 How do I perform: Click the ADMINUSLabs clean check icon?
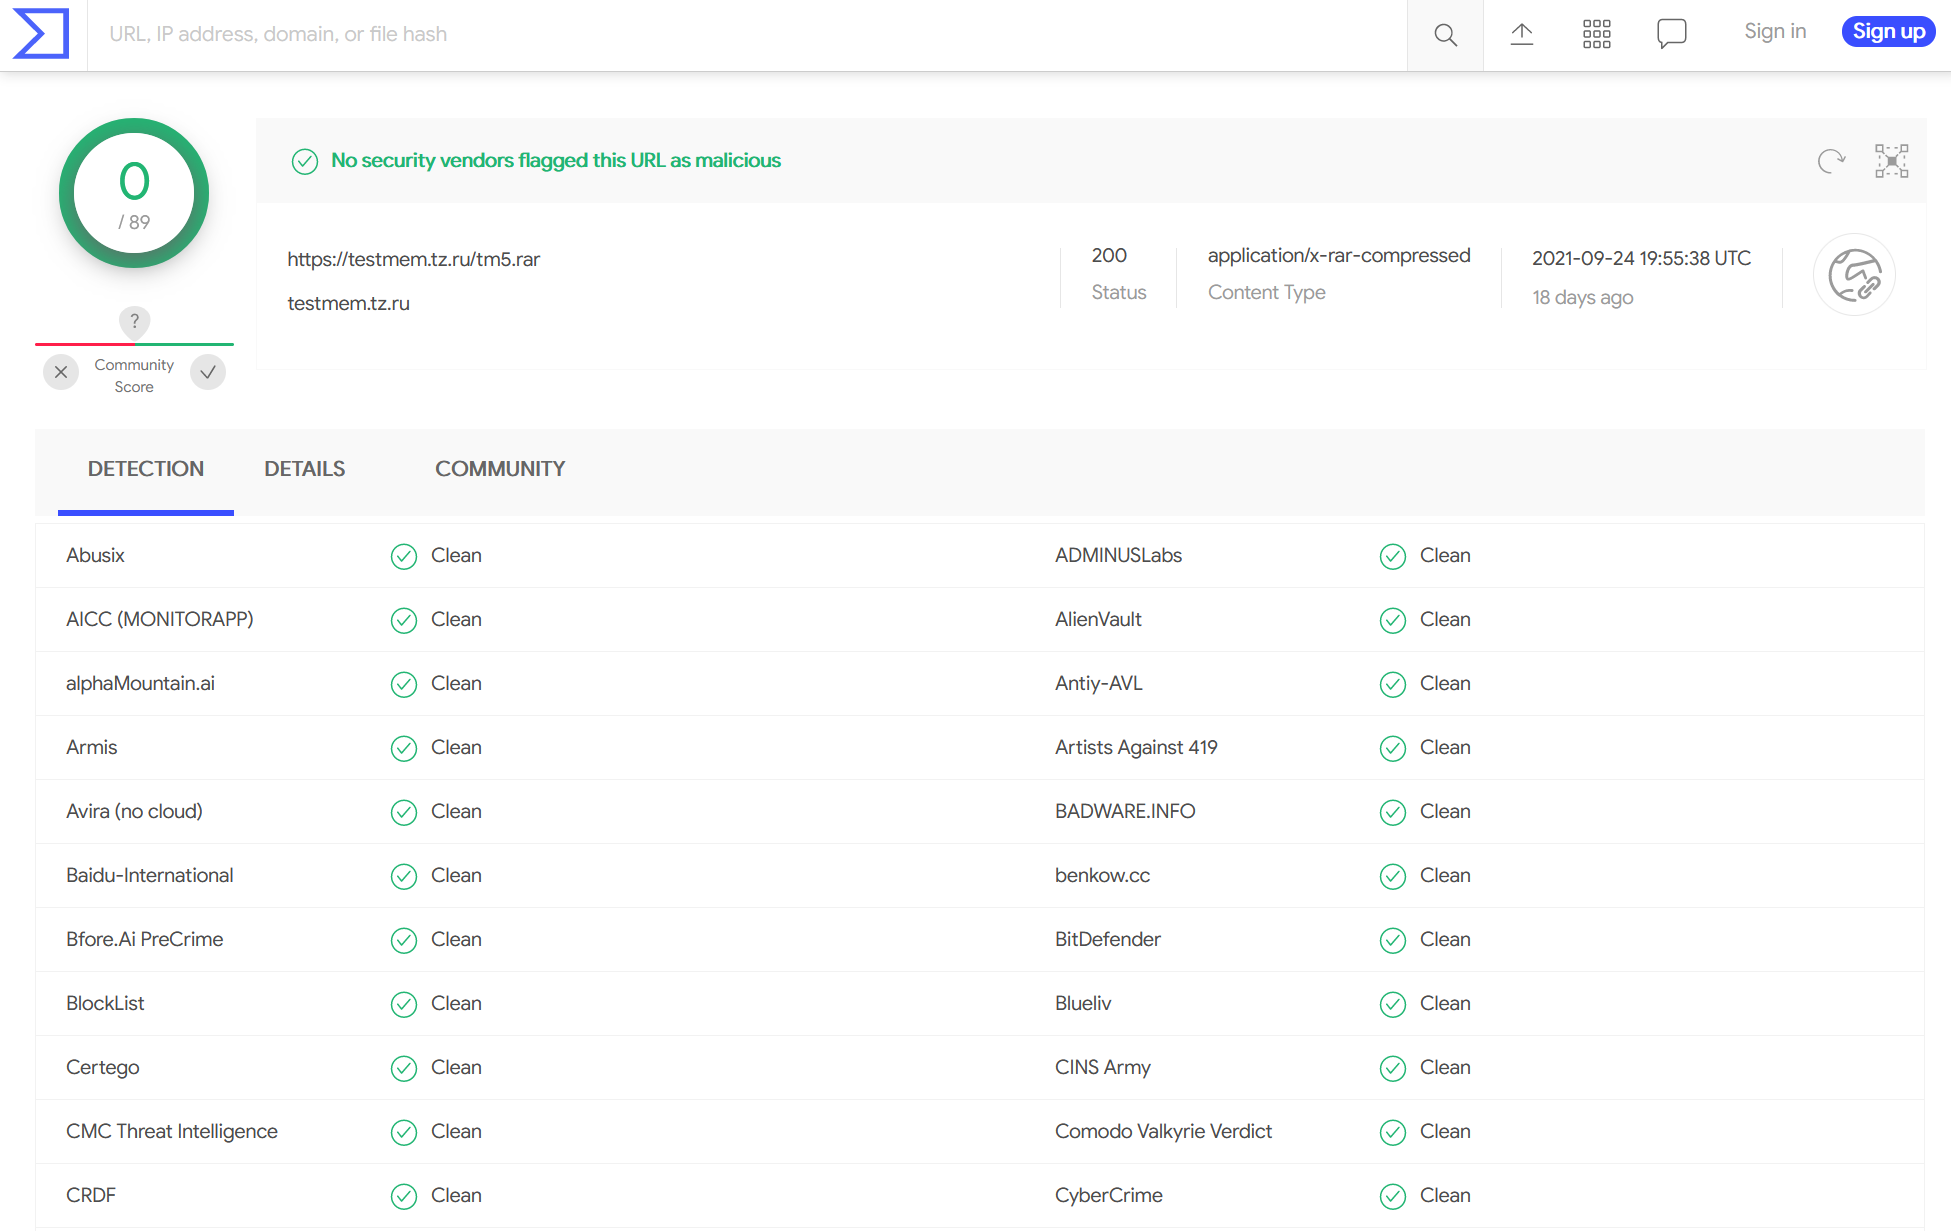1393,556
